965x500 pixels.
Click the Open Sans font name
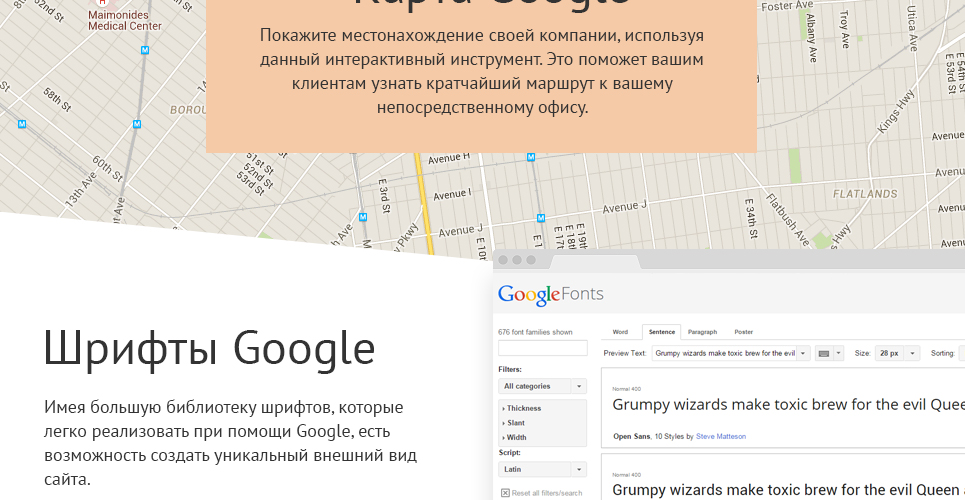[x=631, y=436]
